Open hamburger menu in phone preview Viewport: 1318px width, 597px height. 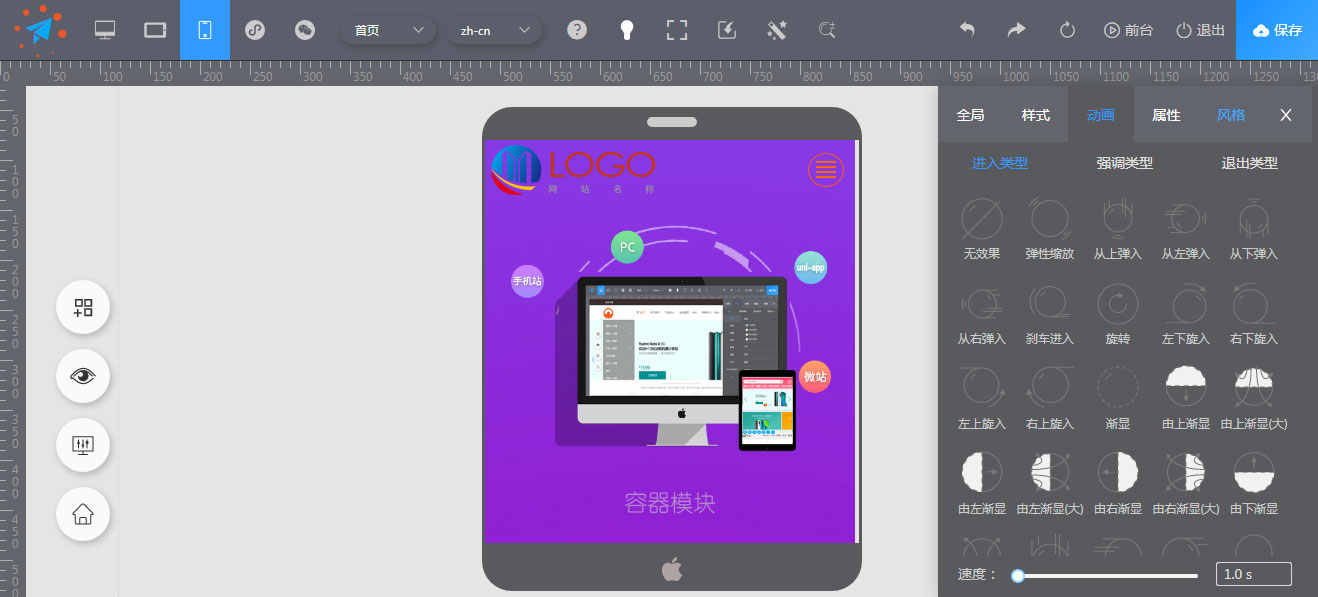tap(825, 170)
